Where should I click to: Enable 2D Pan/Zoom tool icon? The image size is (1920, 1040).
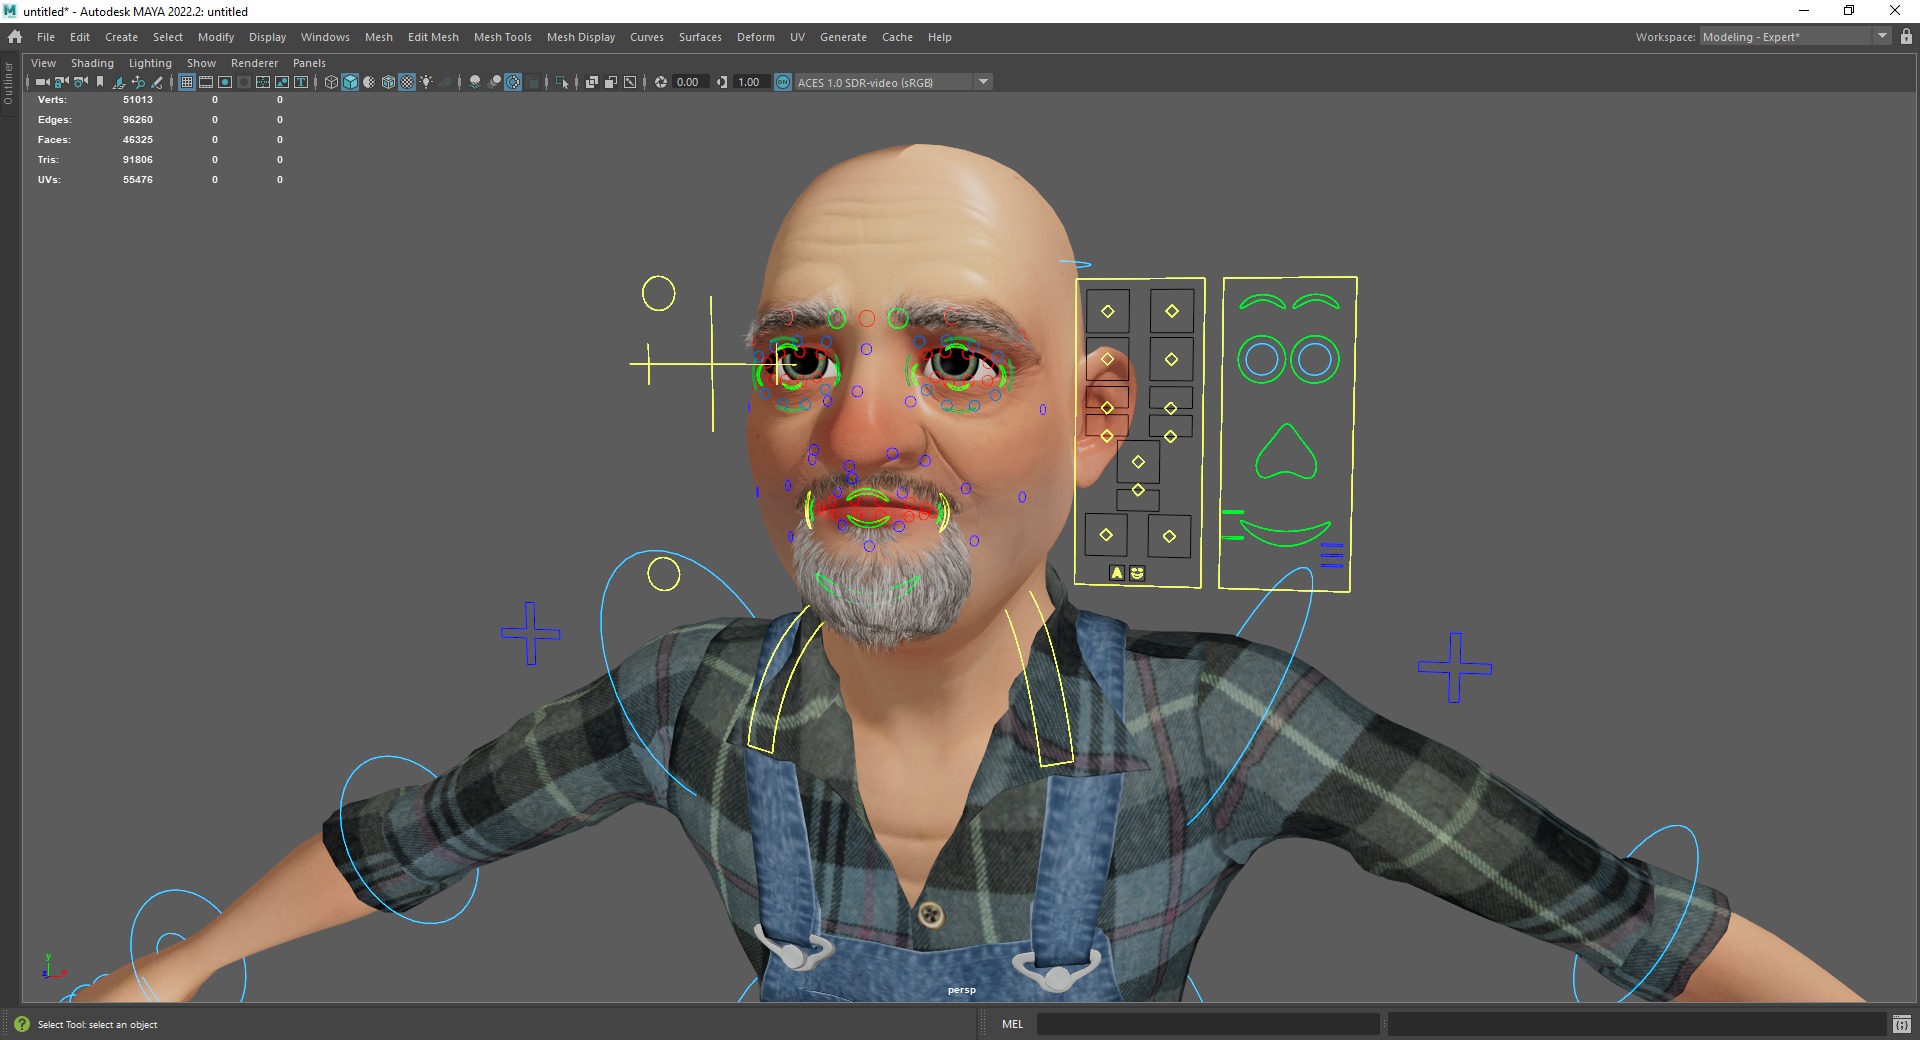coord(138,82)
